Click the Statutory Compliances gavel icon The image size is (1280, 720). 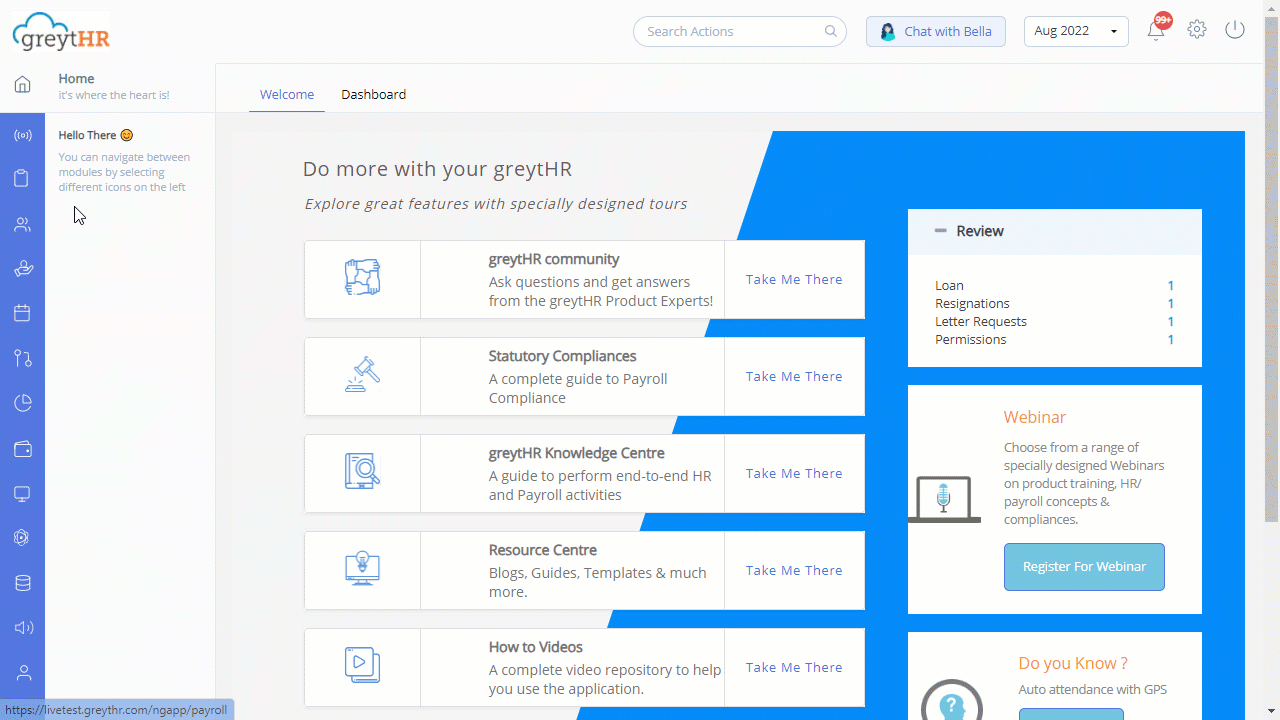tap(362, 374)
